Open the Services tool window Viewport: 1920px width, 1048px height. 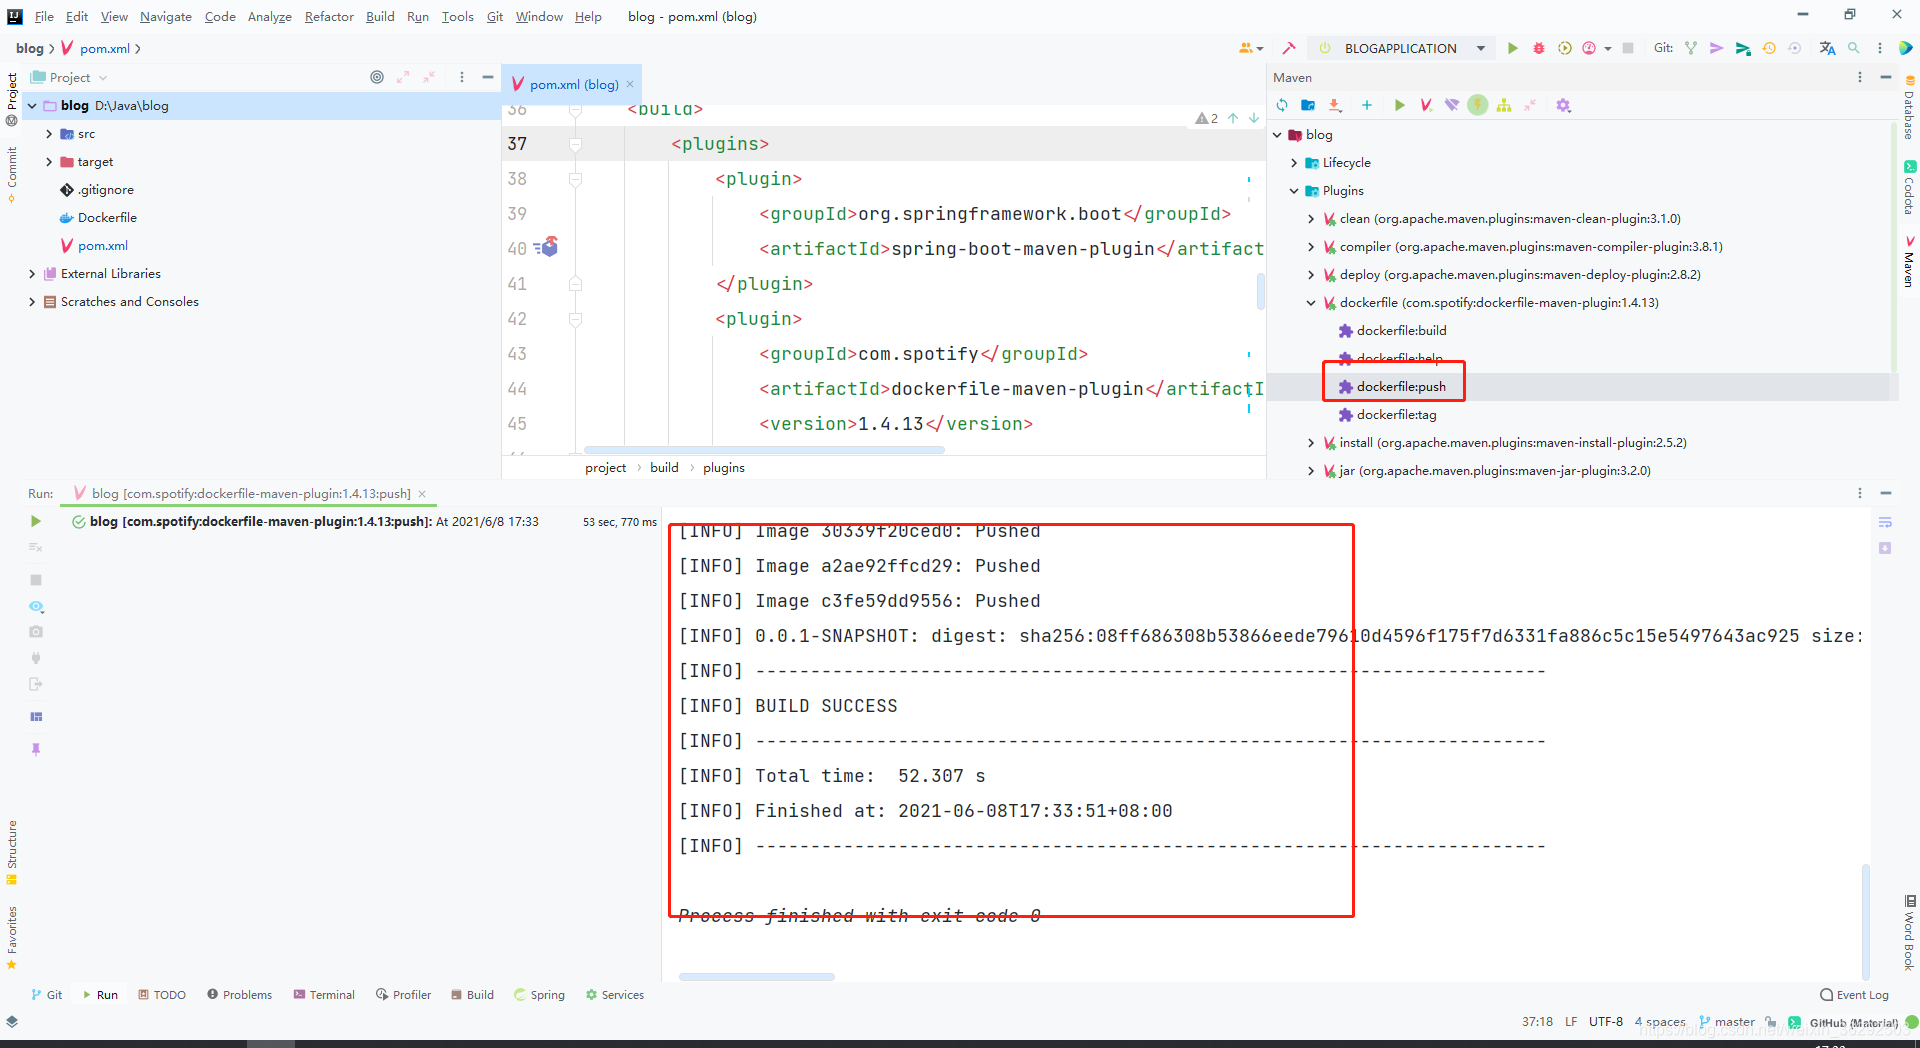pyautogui.click(x=614, y=994)
